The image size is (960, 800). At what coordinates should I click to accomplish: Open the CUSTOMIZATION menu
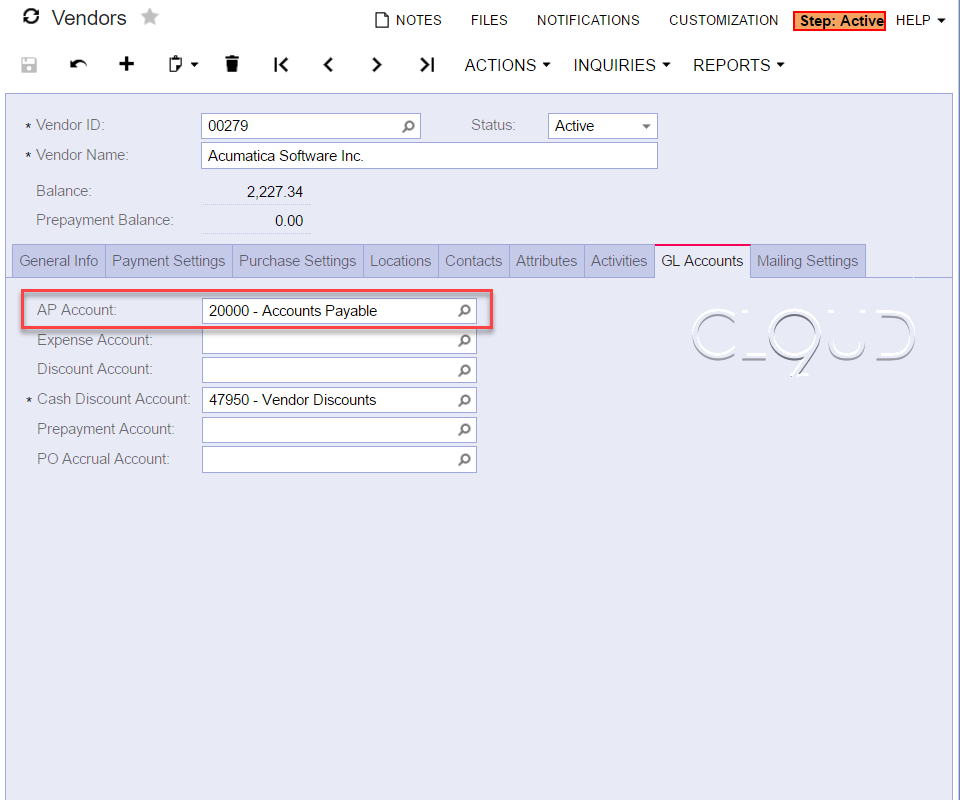(x=724, y=20)
